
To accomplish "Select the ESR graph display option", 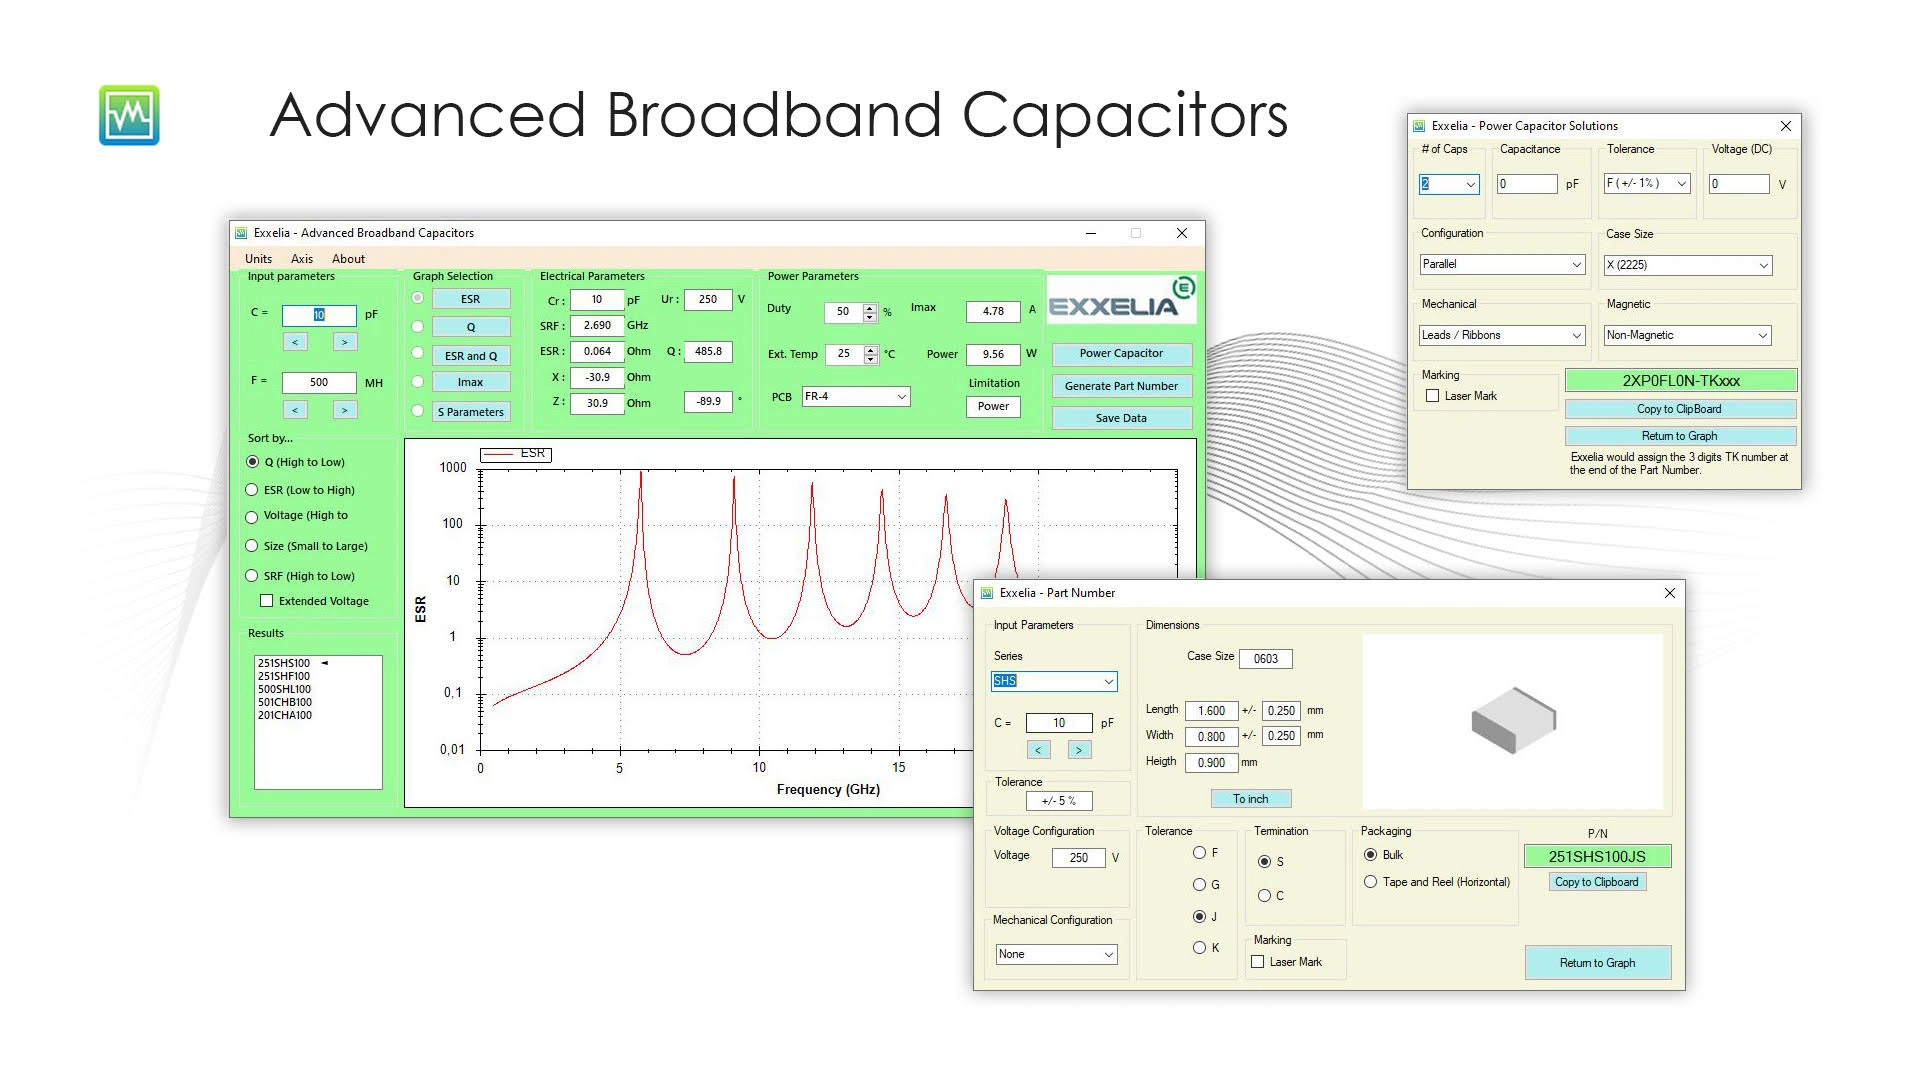I will [421, 298].
